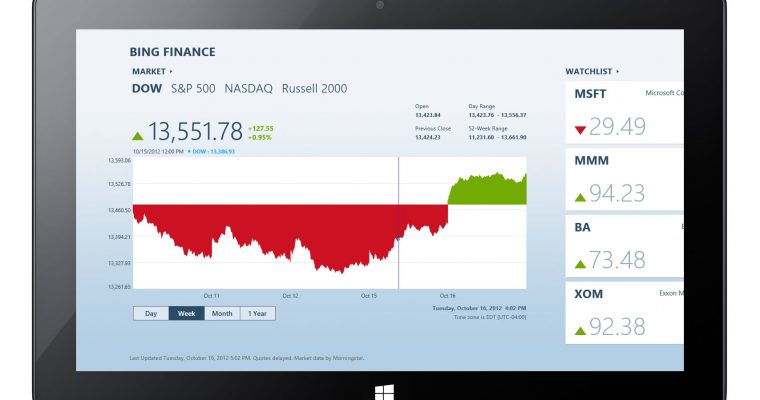This screenshot has width=760, height=400.
Task: Select the Day chart range
Action: (x=151, y=314)
